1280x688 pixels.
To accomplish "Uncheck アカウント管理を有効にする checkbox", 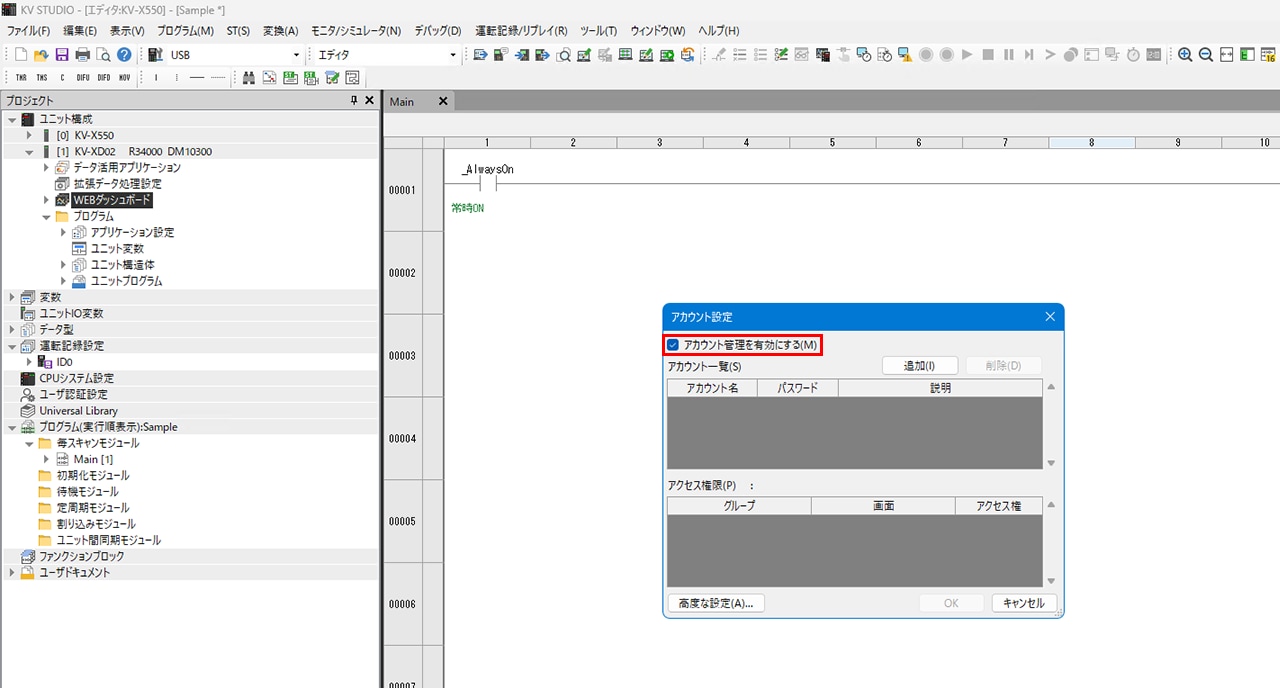I will tap(673, 345).
